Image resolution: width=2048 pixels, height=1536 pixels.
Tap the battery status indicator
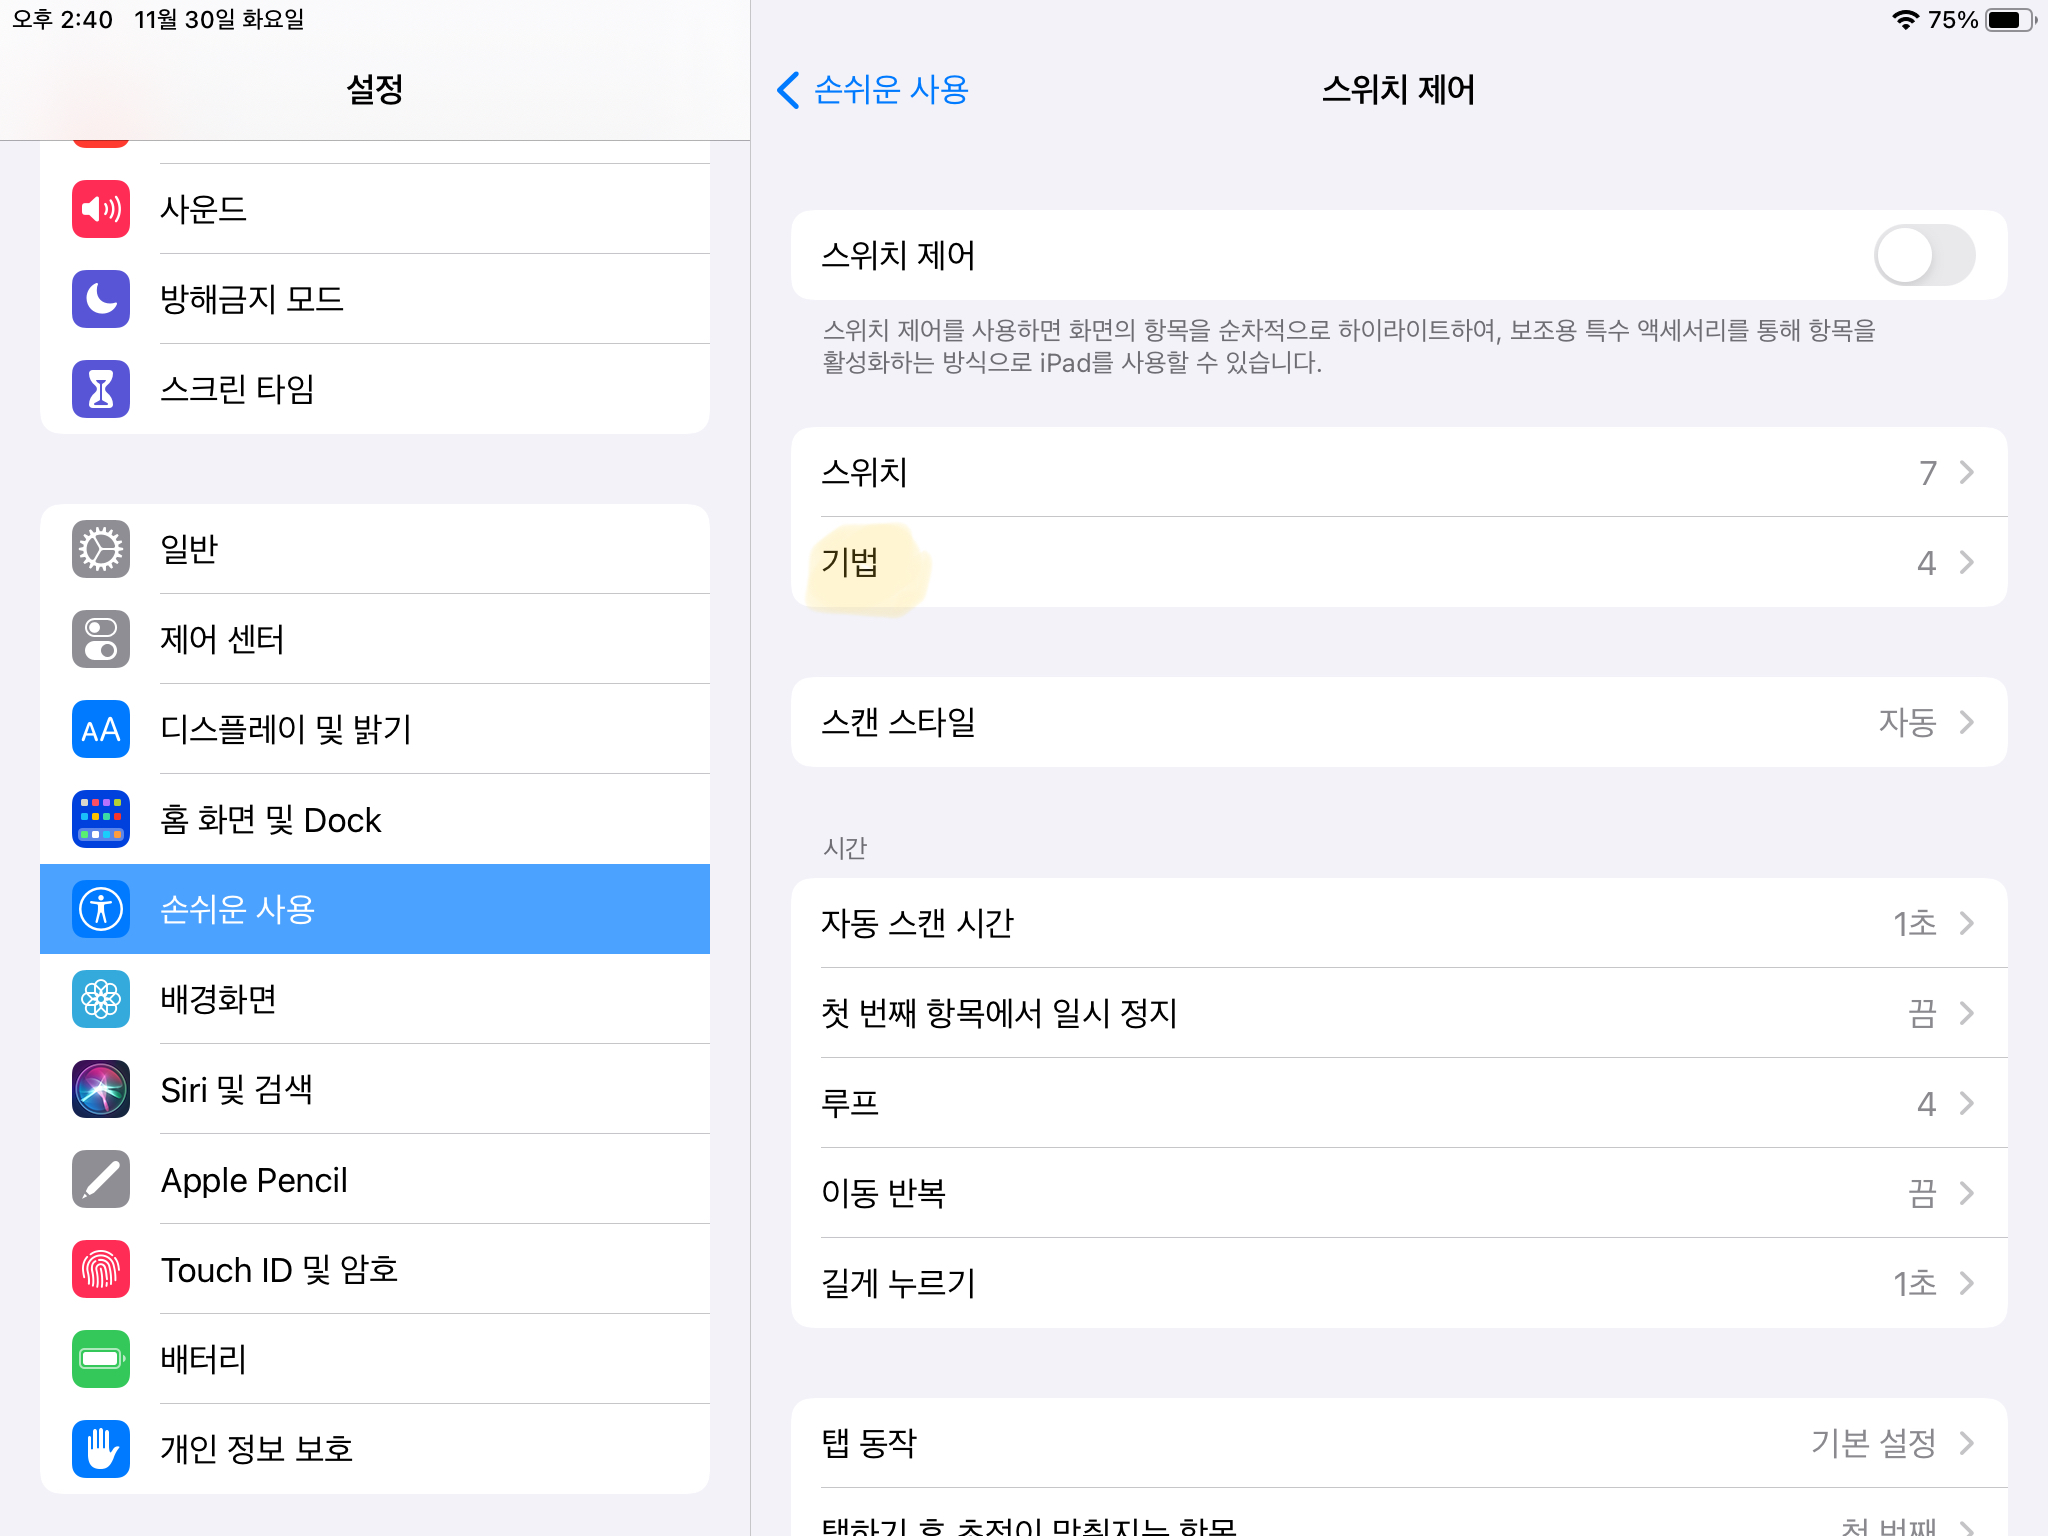2010,20
